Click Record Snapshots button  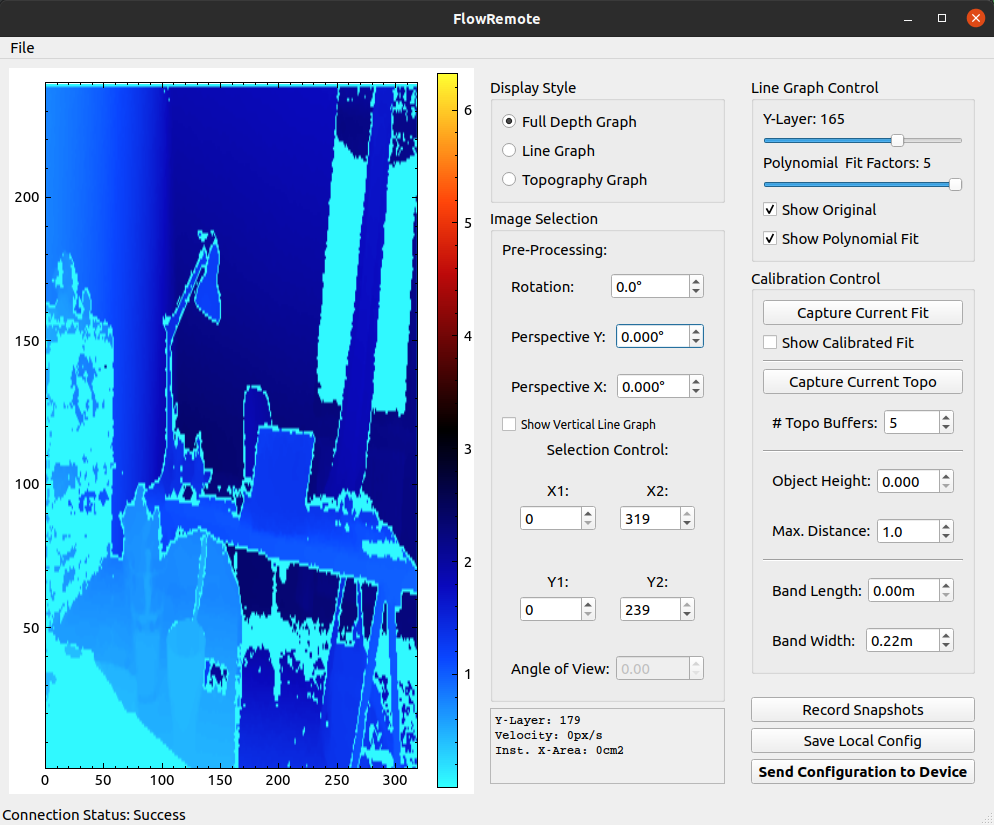tap(862, 710)
